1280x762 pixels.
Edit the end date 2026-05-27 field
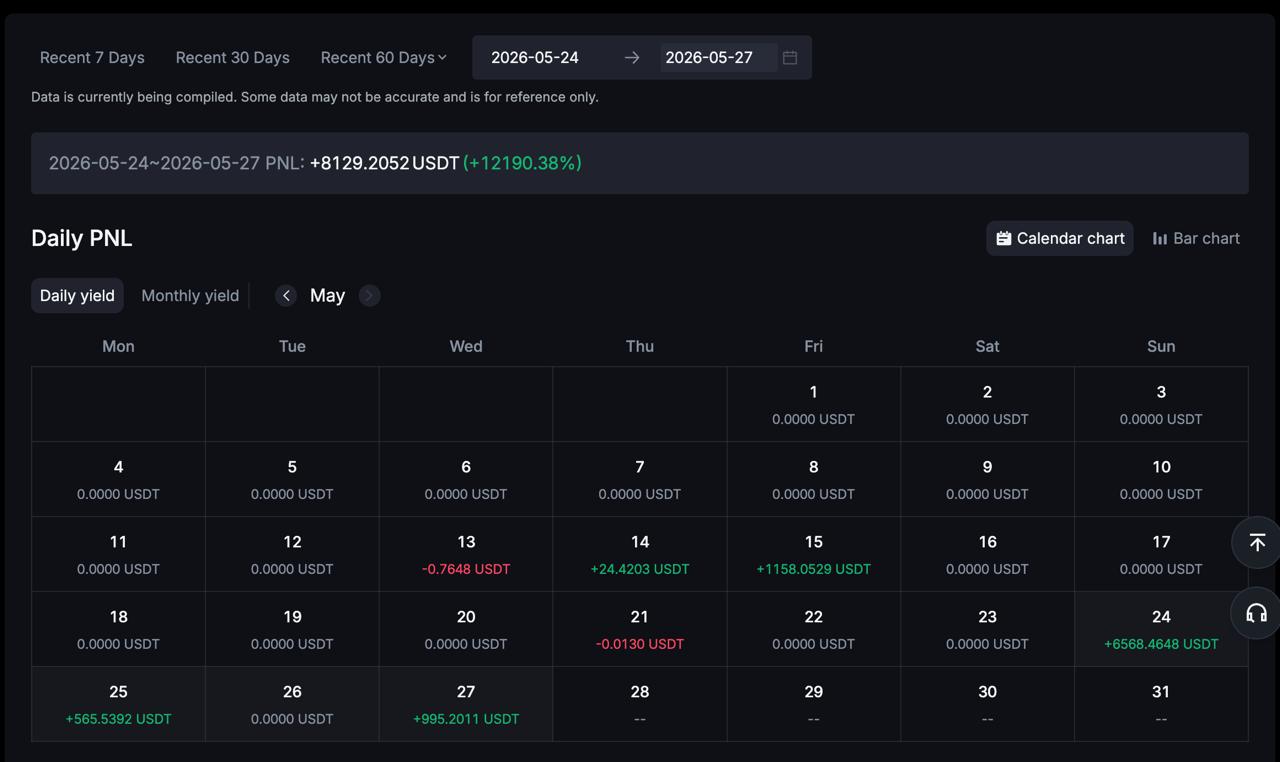pos(717,58)
